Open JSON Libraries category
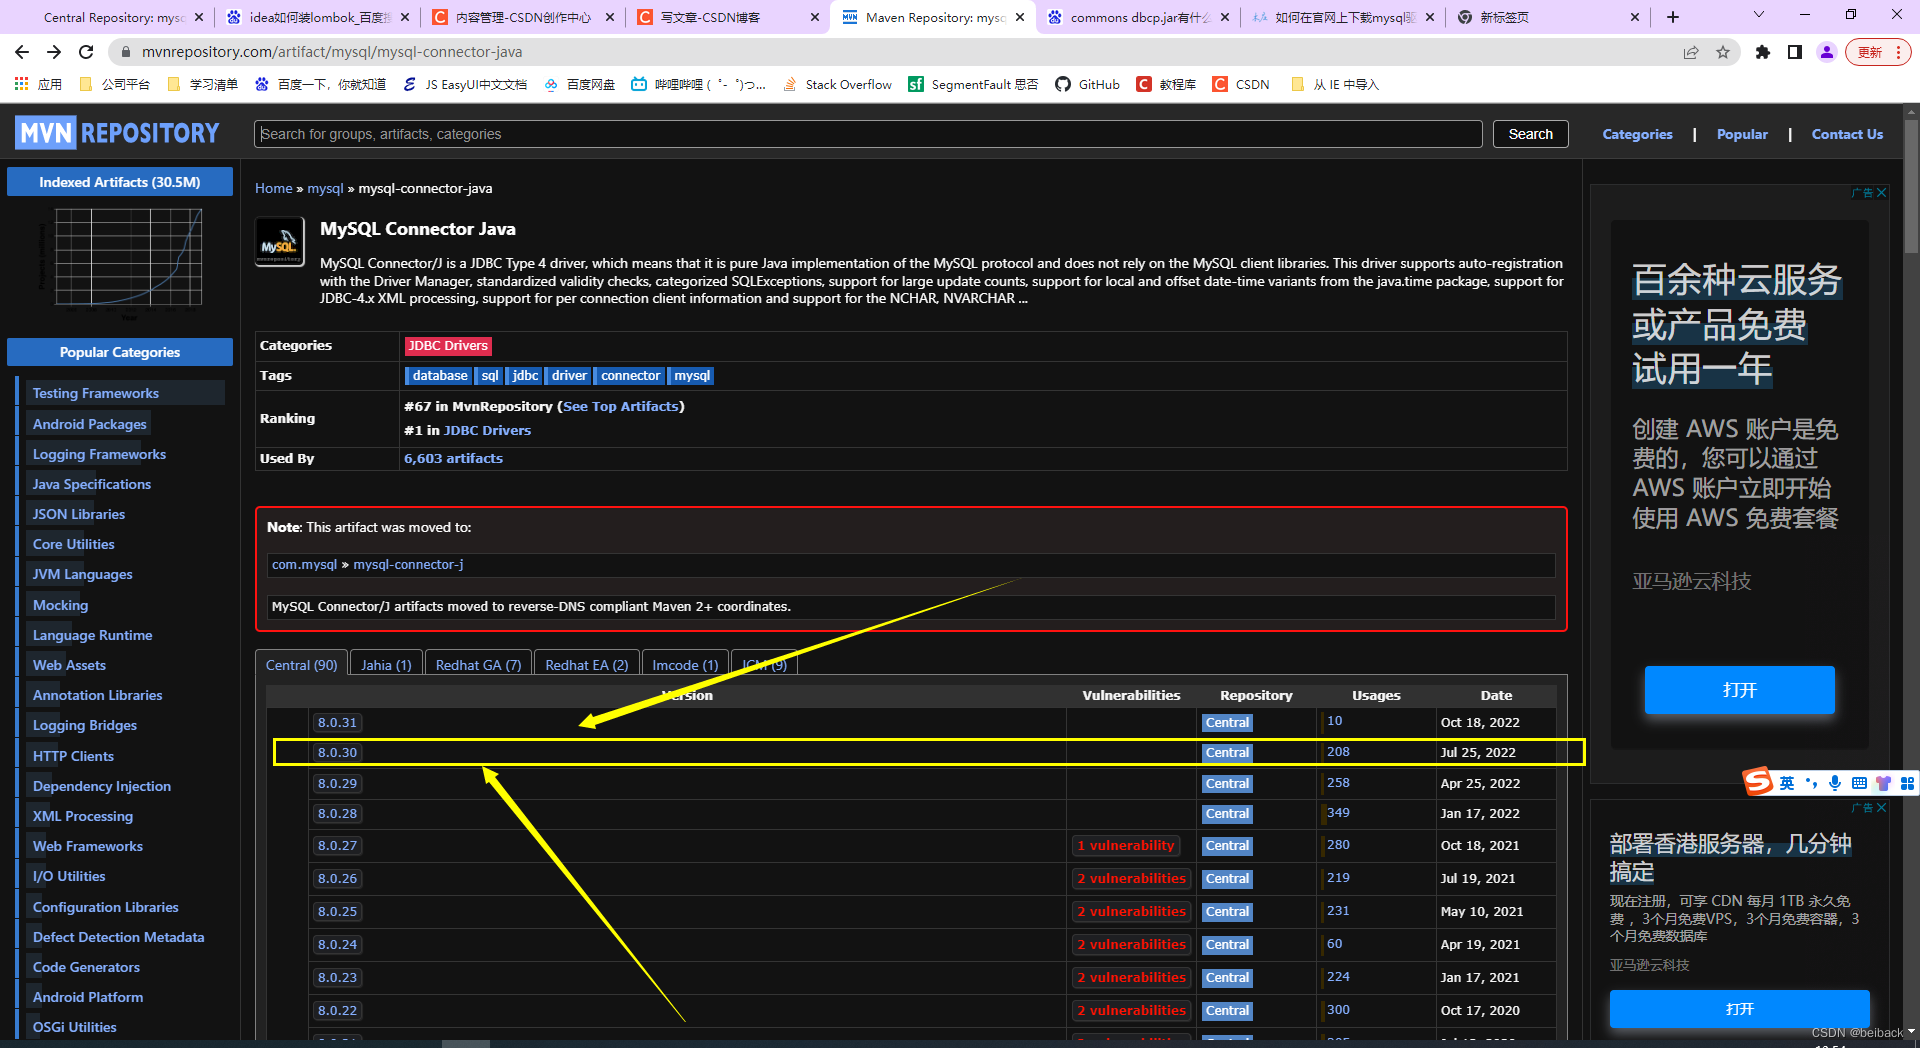The width and height of the screenshot is (1920, 1048). (79, 514)
